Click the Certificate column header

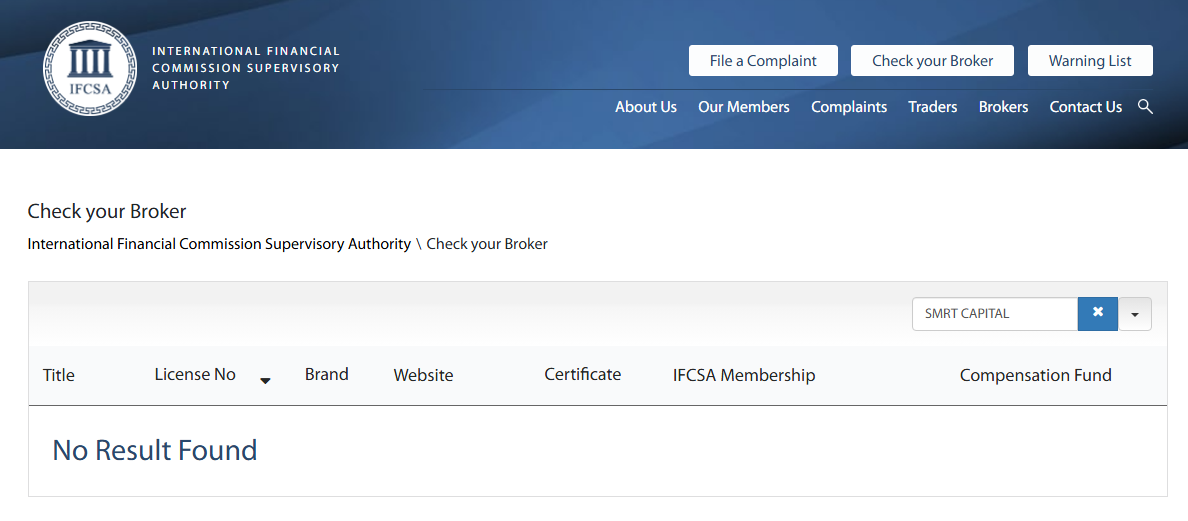[x=583, y=374]
